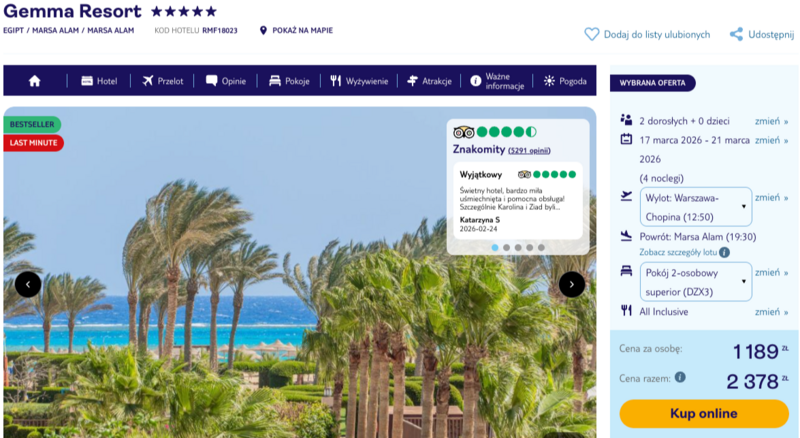The height and width of the screenshot is (438, 800).
Task: Select the last review carousel dot
Action: [x=541, y=248]
